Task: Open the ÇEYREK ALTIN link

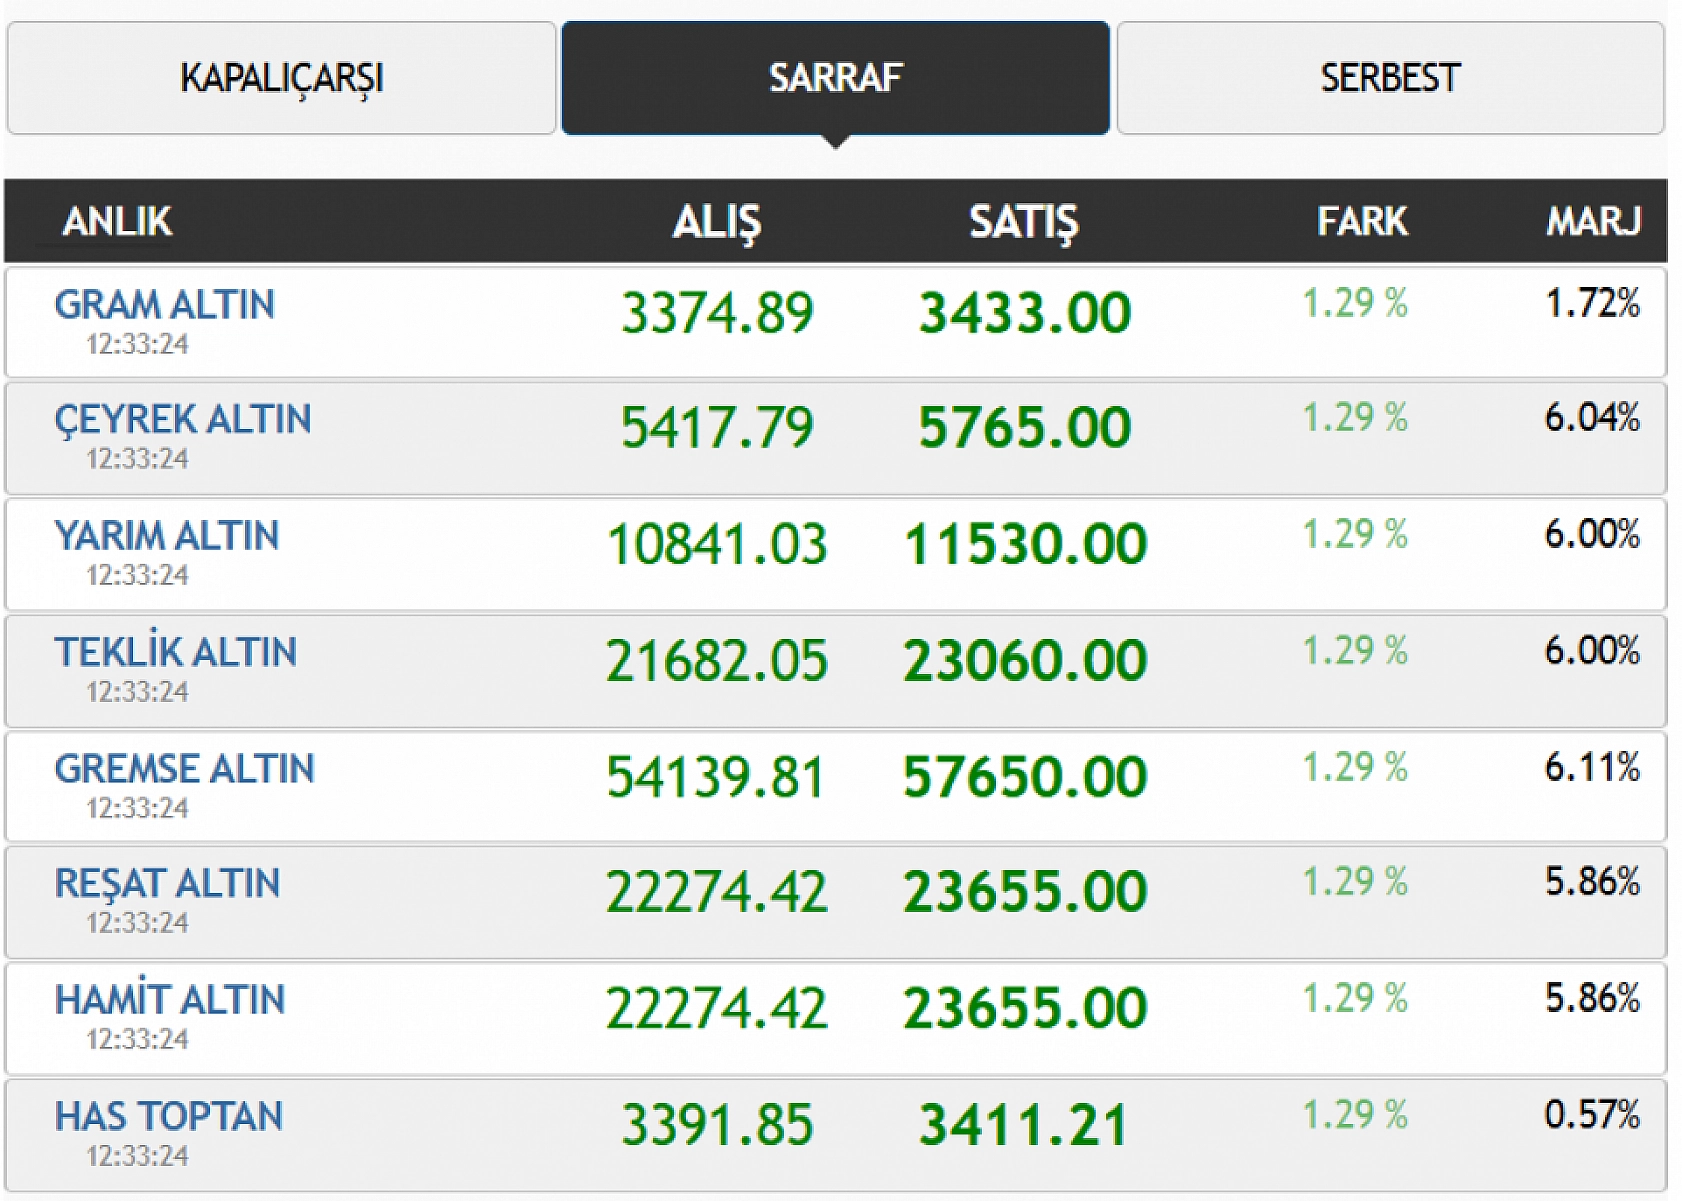Action: pos(183,419)
